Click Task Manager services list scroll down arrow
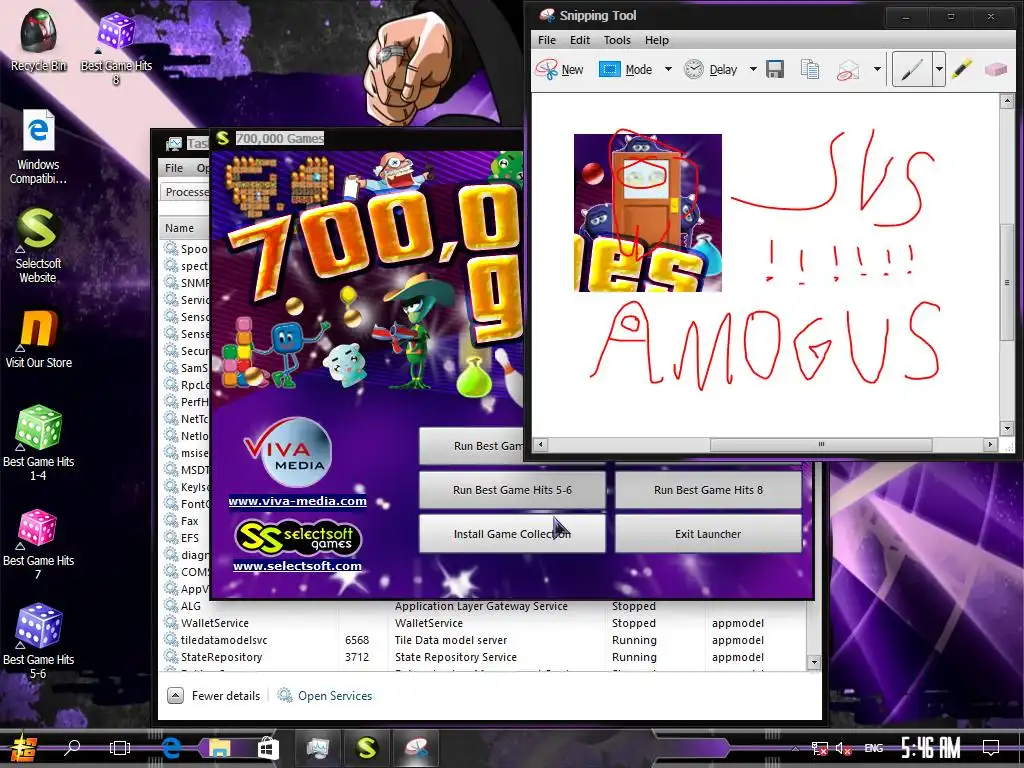This screenshot has height=768, width=1024. [x=814, y=662]
